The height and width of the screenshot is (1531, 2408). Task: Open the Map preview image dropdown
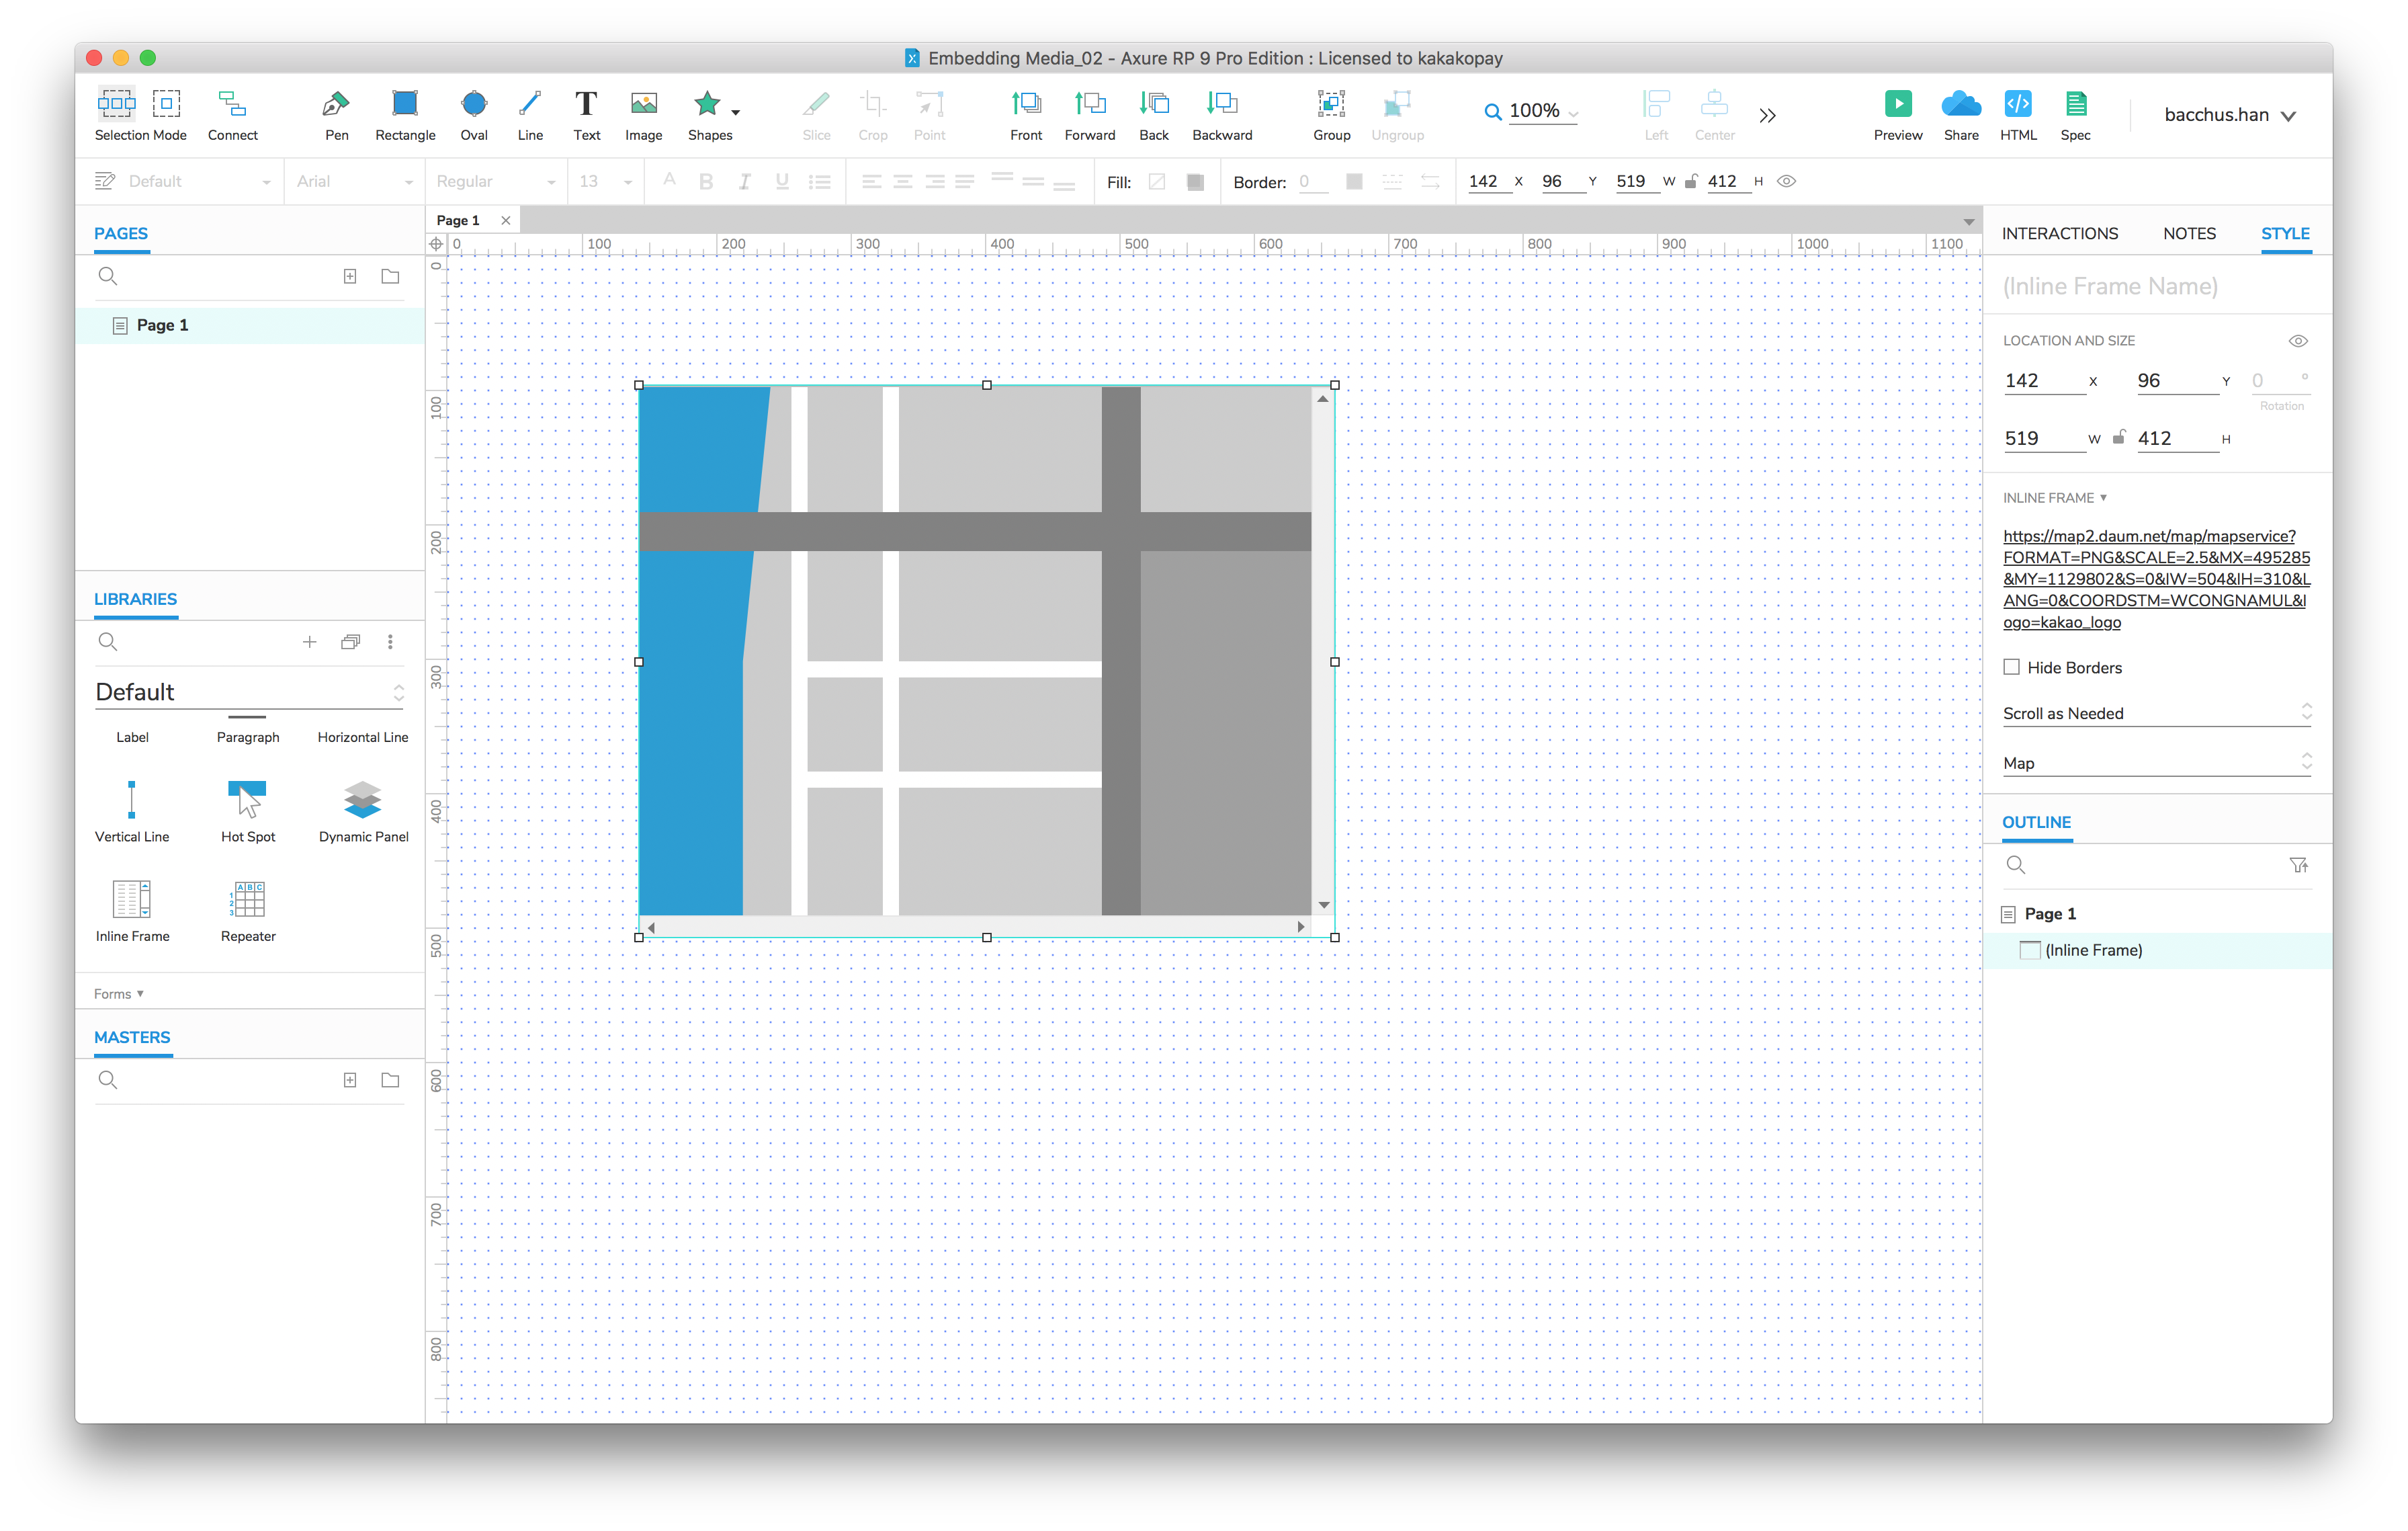pyautogui.click(x=2156, y=763)
